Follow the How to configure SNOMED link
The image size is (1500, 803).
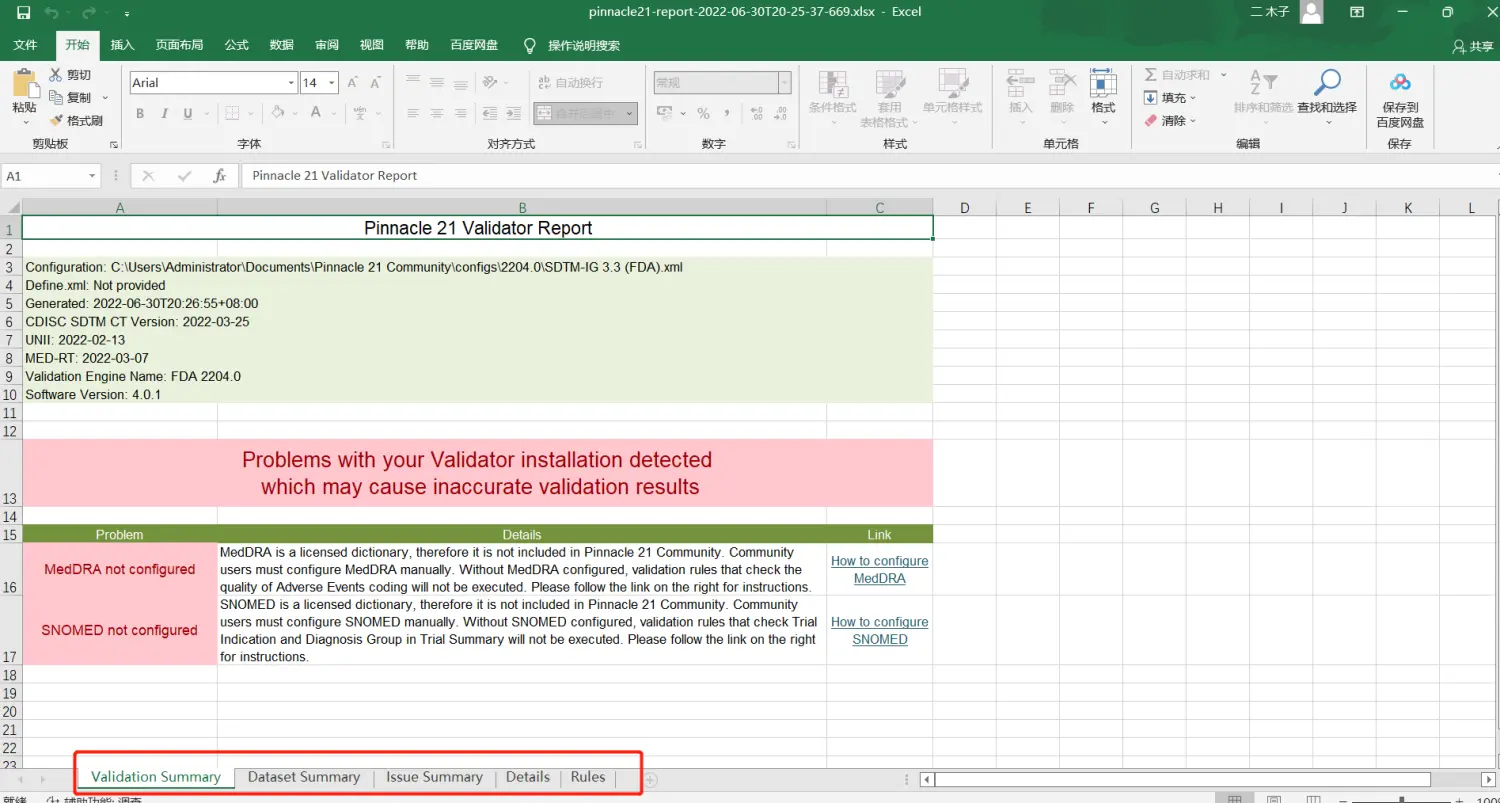coord(880,631)
